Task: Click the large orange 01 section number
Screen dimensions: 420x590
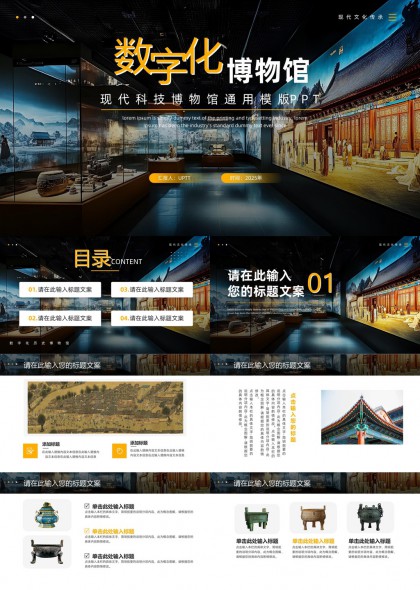Action: (320, 283)
